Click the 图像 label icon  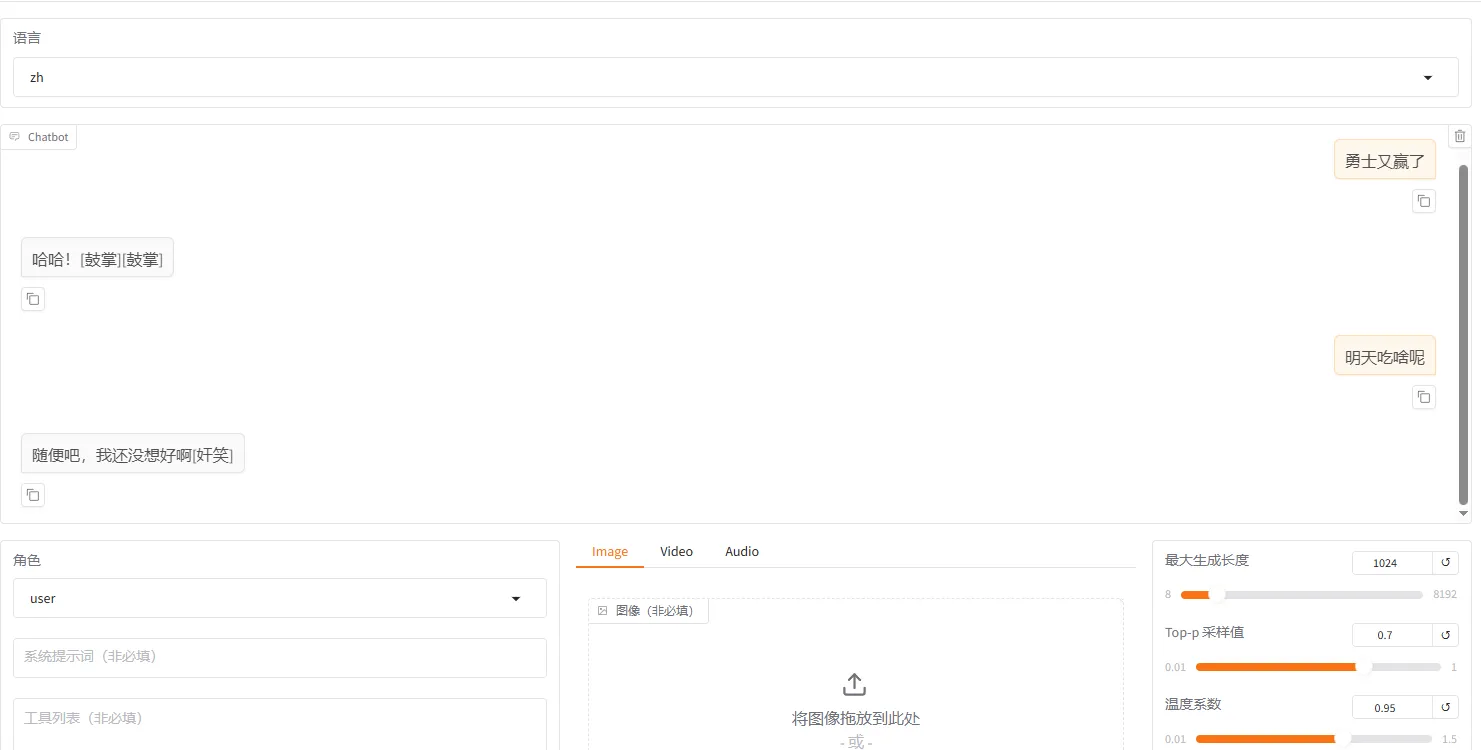coord(602,610)
